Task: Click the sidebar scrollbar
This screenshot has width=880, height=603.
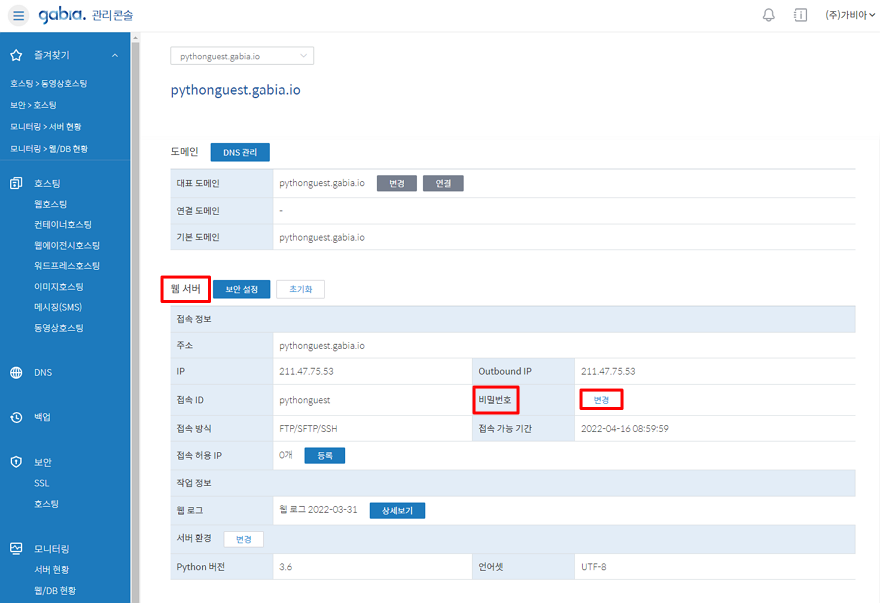Action: click(135, 318)
